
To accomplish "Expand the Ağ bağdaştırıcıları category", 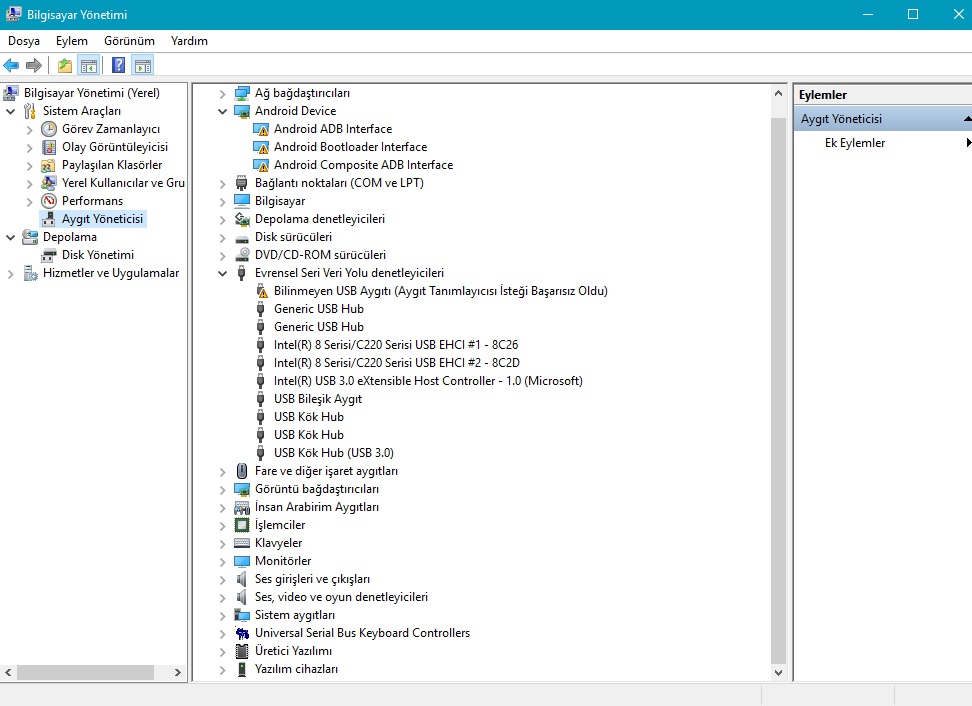I will coord(223,94).
